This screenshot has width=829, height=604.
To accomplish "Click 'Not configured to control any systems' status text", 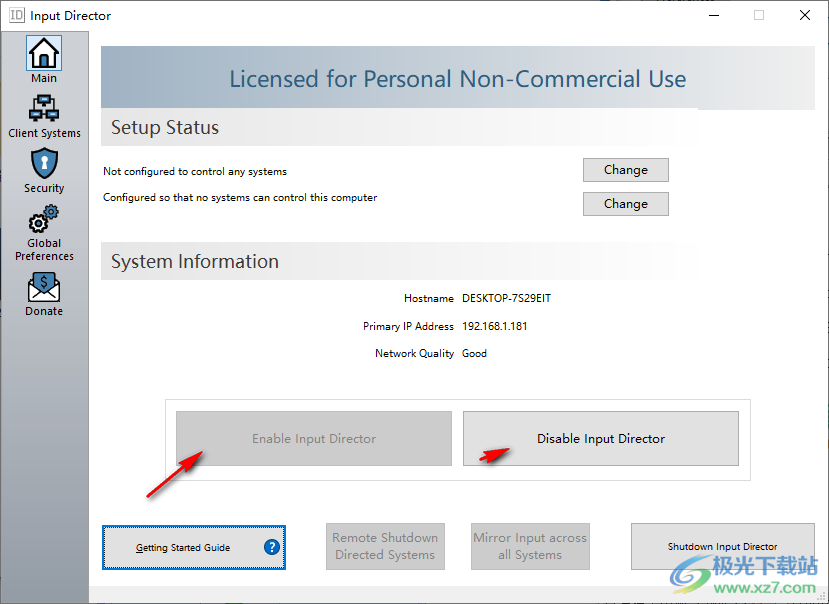I will pos(195,171).
